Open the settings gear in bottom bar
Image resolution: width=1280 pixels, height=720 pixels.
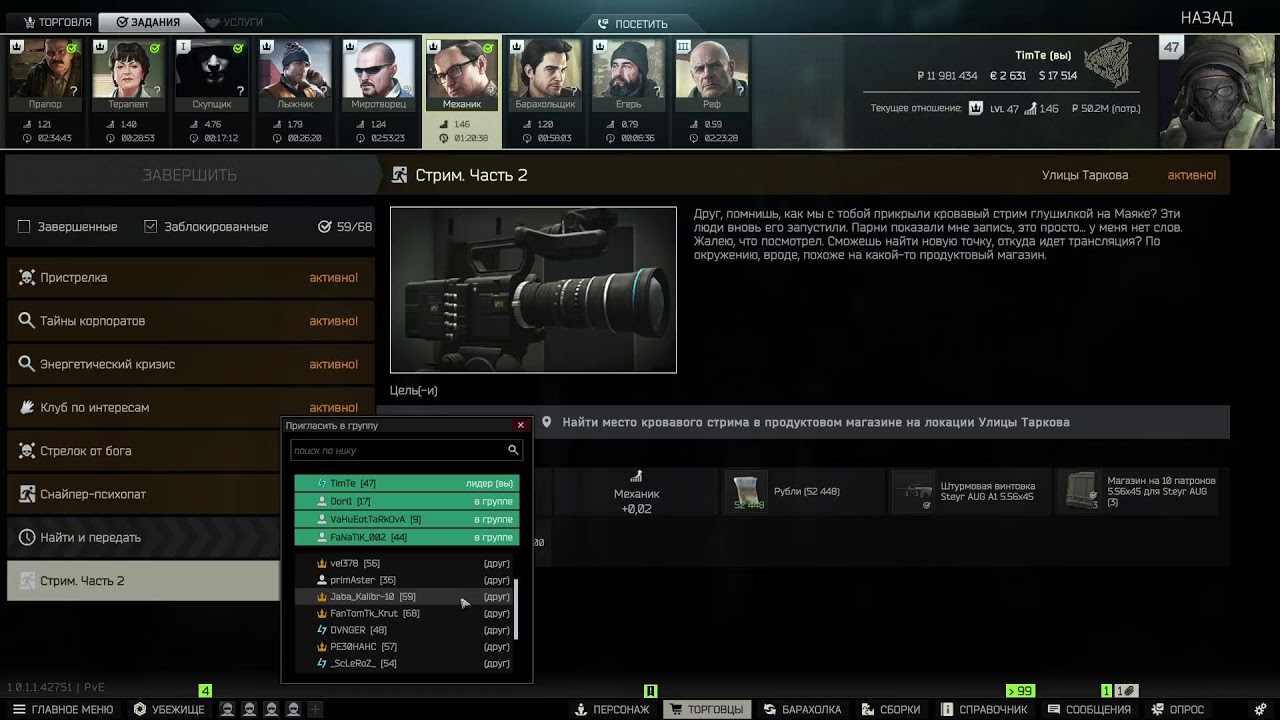(1260, 709)
